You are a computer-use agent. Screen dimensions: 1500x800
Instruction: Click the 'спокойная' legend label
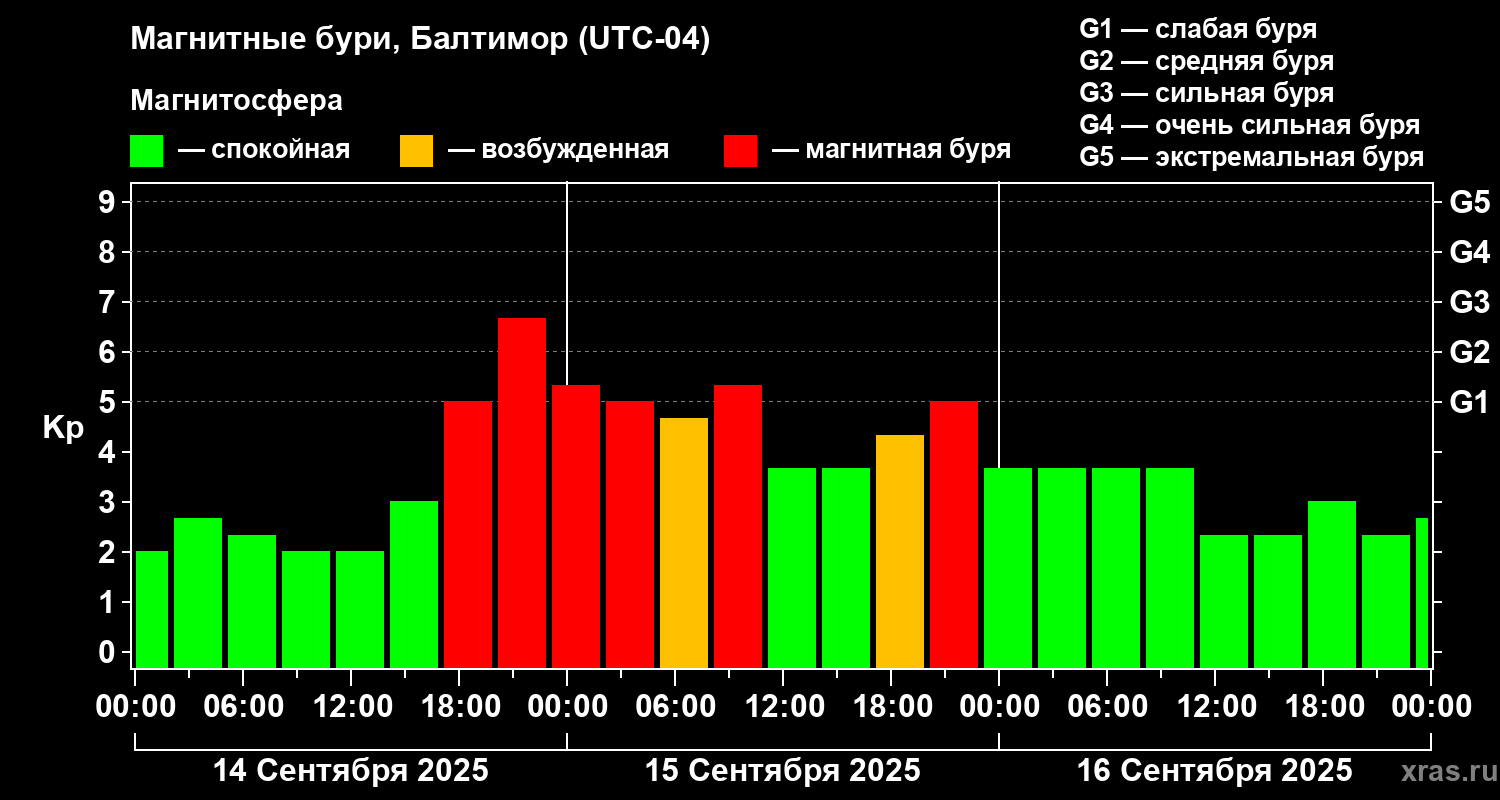click(x=281, y=150)
